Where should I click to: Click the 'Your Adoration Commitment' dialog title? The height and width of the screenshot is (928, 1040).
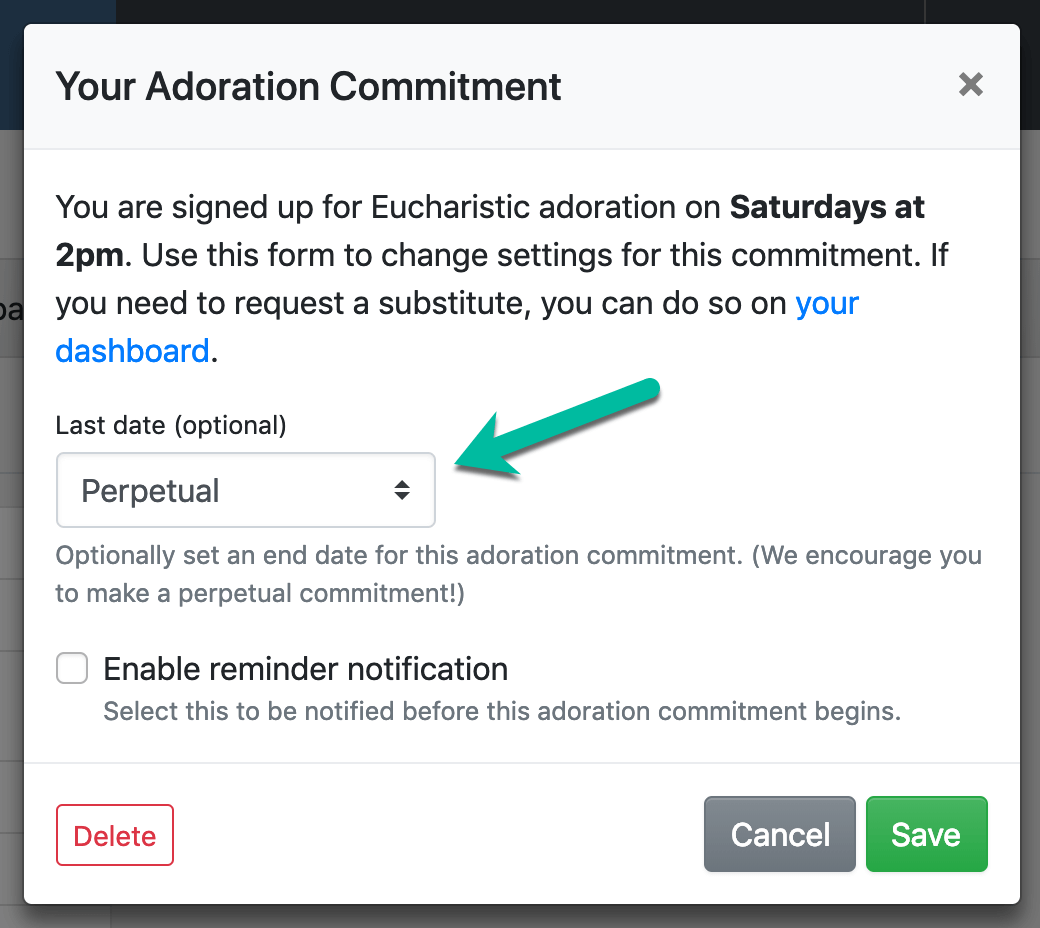(x=308, y=86)
